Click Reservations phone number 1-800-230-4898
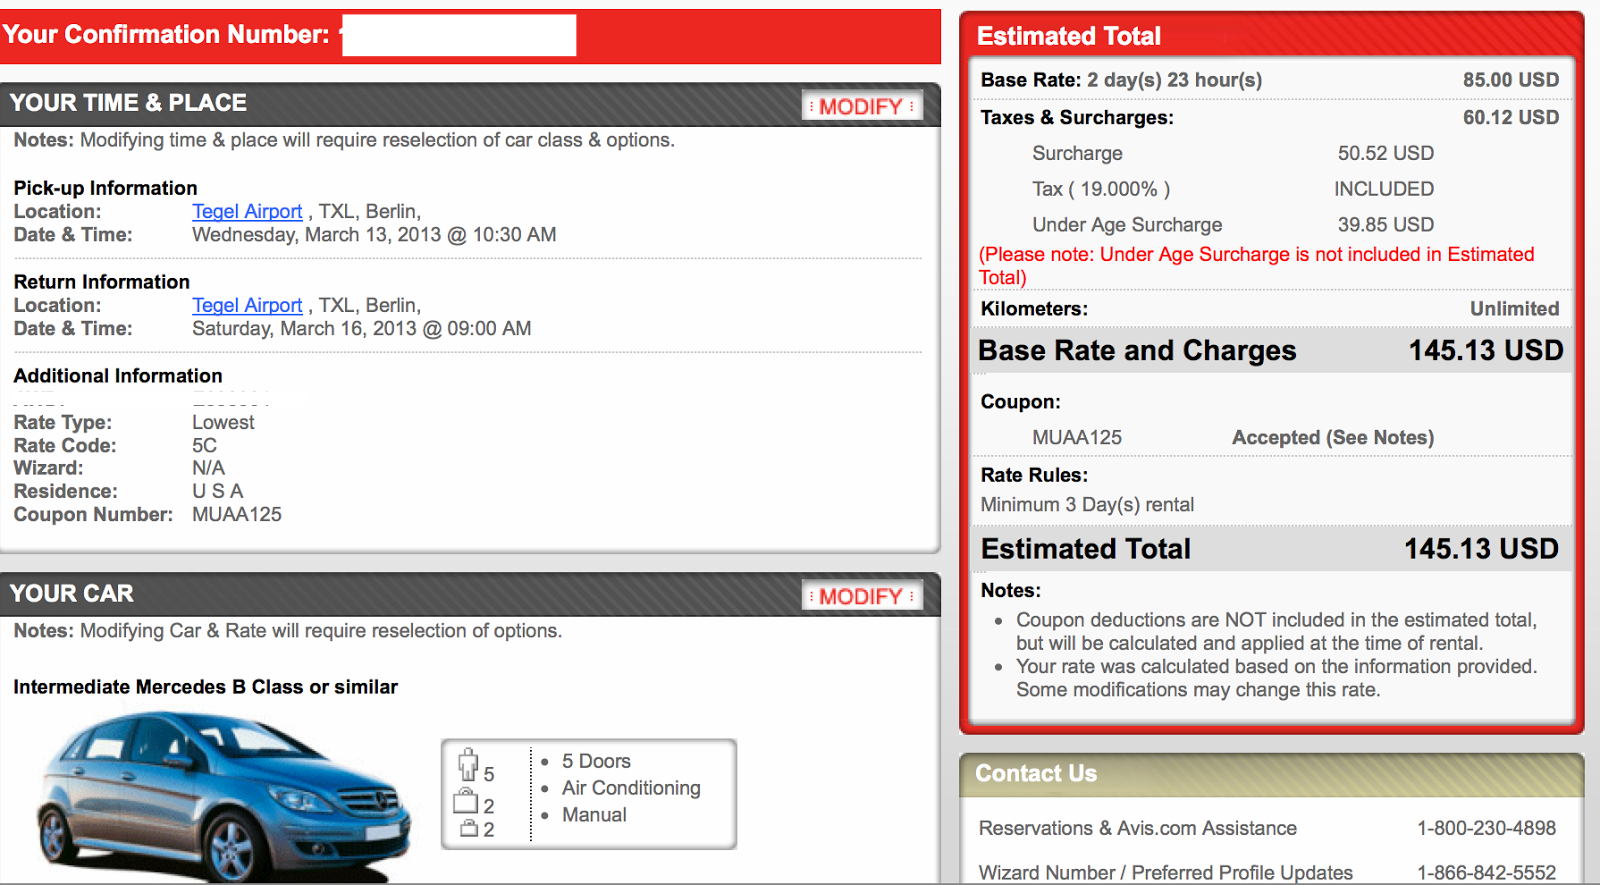The width and height of the screenshot is (1600, 885). click(x=1486, y=828)
